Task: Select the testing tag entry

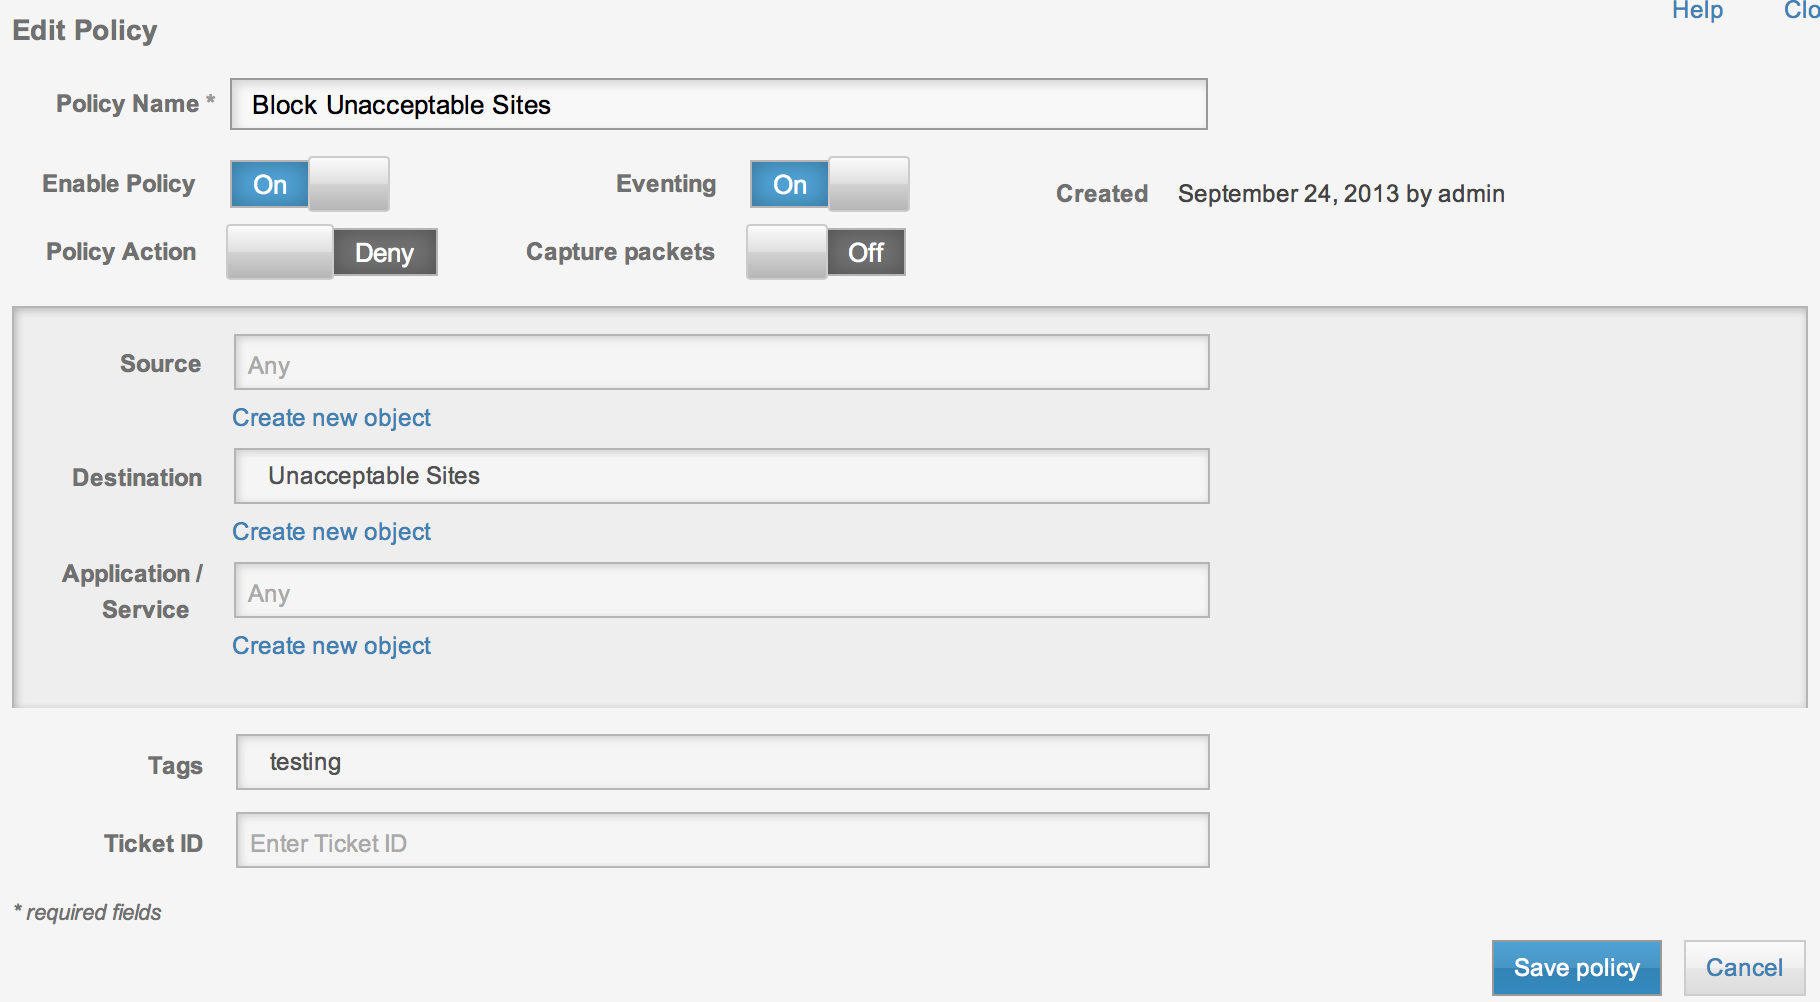Action: coord(305,762)
